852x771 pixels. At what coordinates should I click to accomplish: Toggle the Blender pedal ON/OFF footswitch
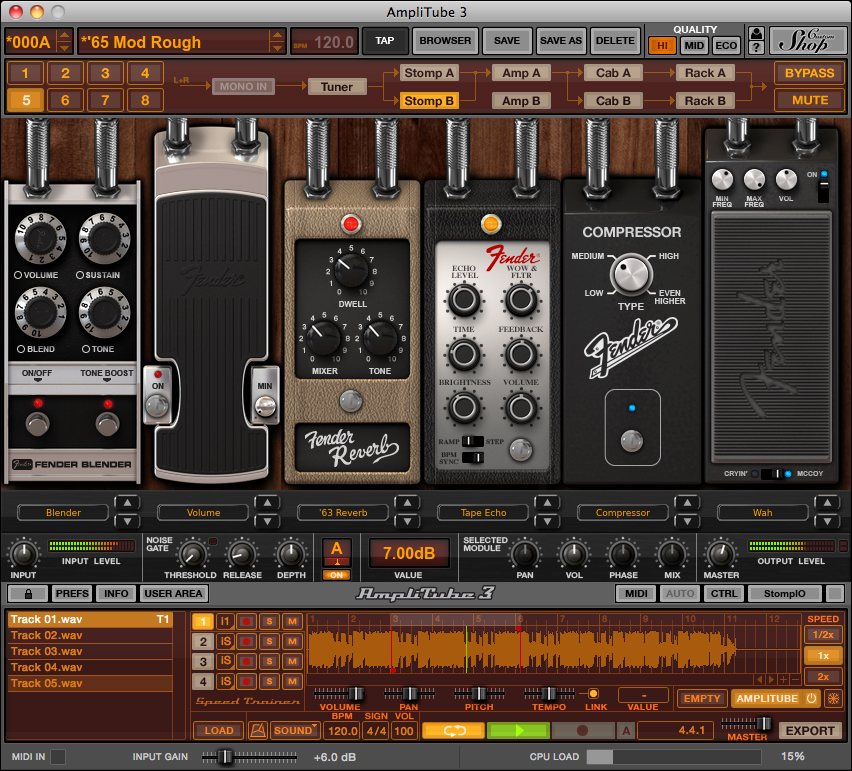click(38, 424)
